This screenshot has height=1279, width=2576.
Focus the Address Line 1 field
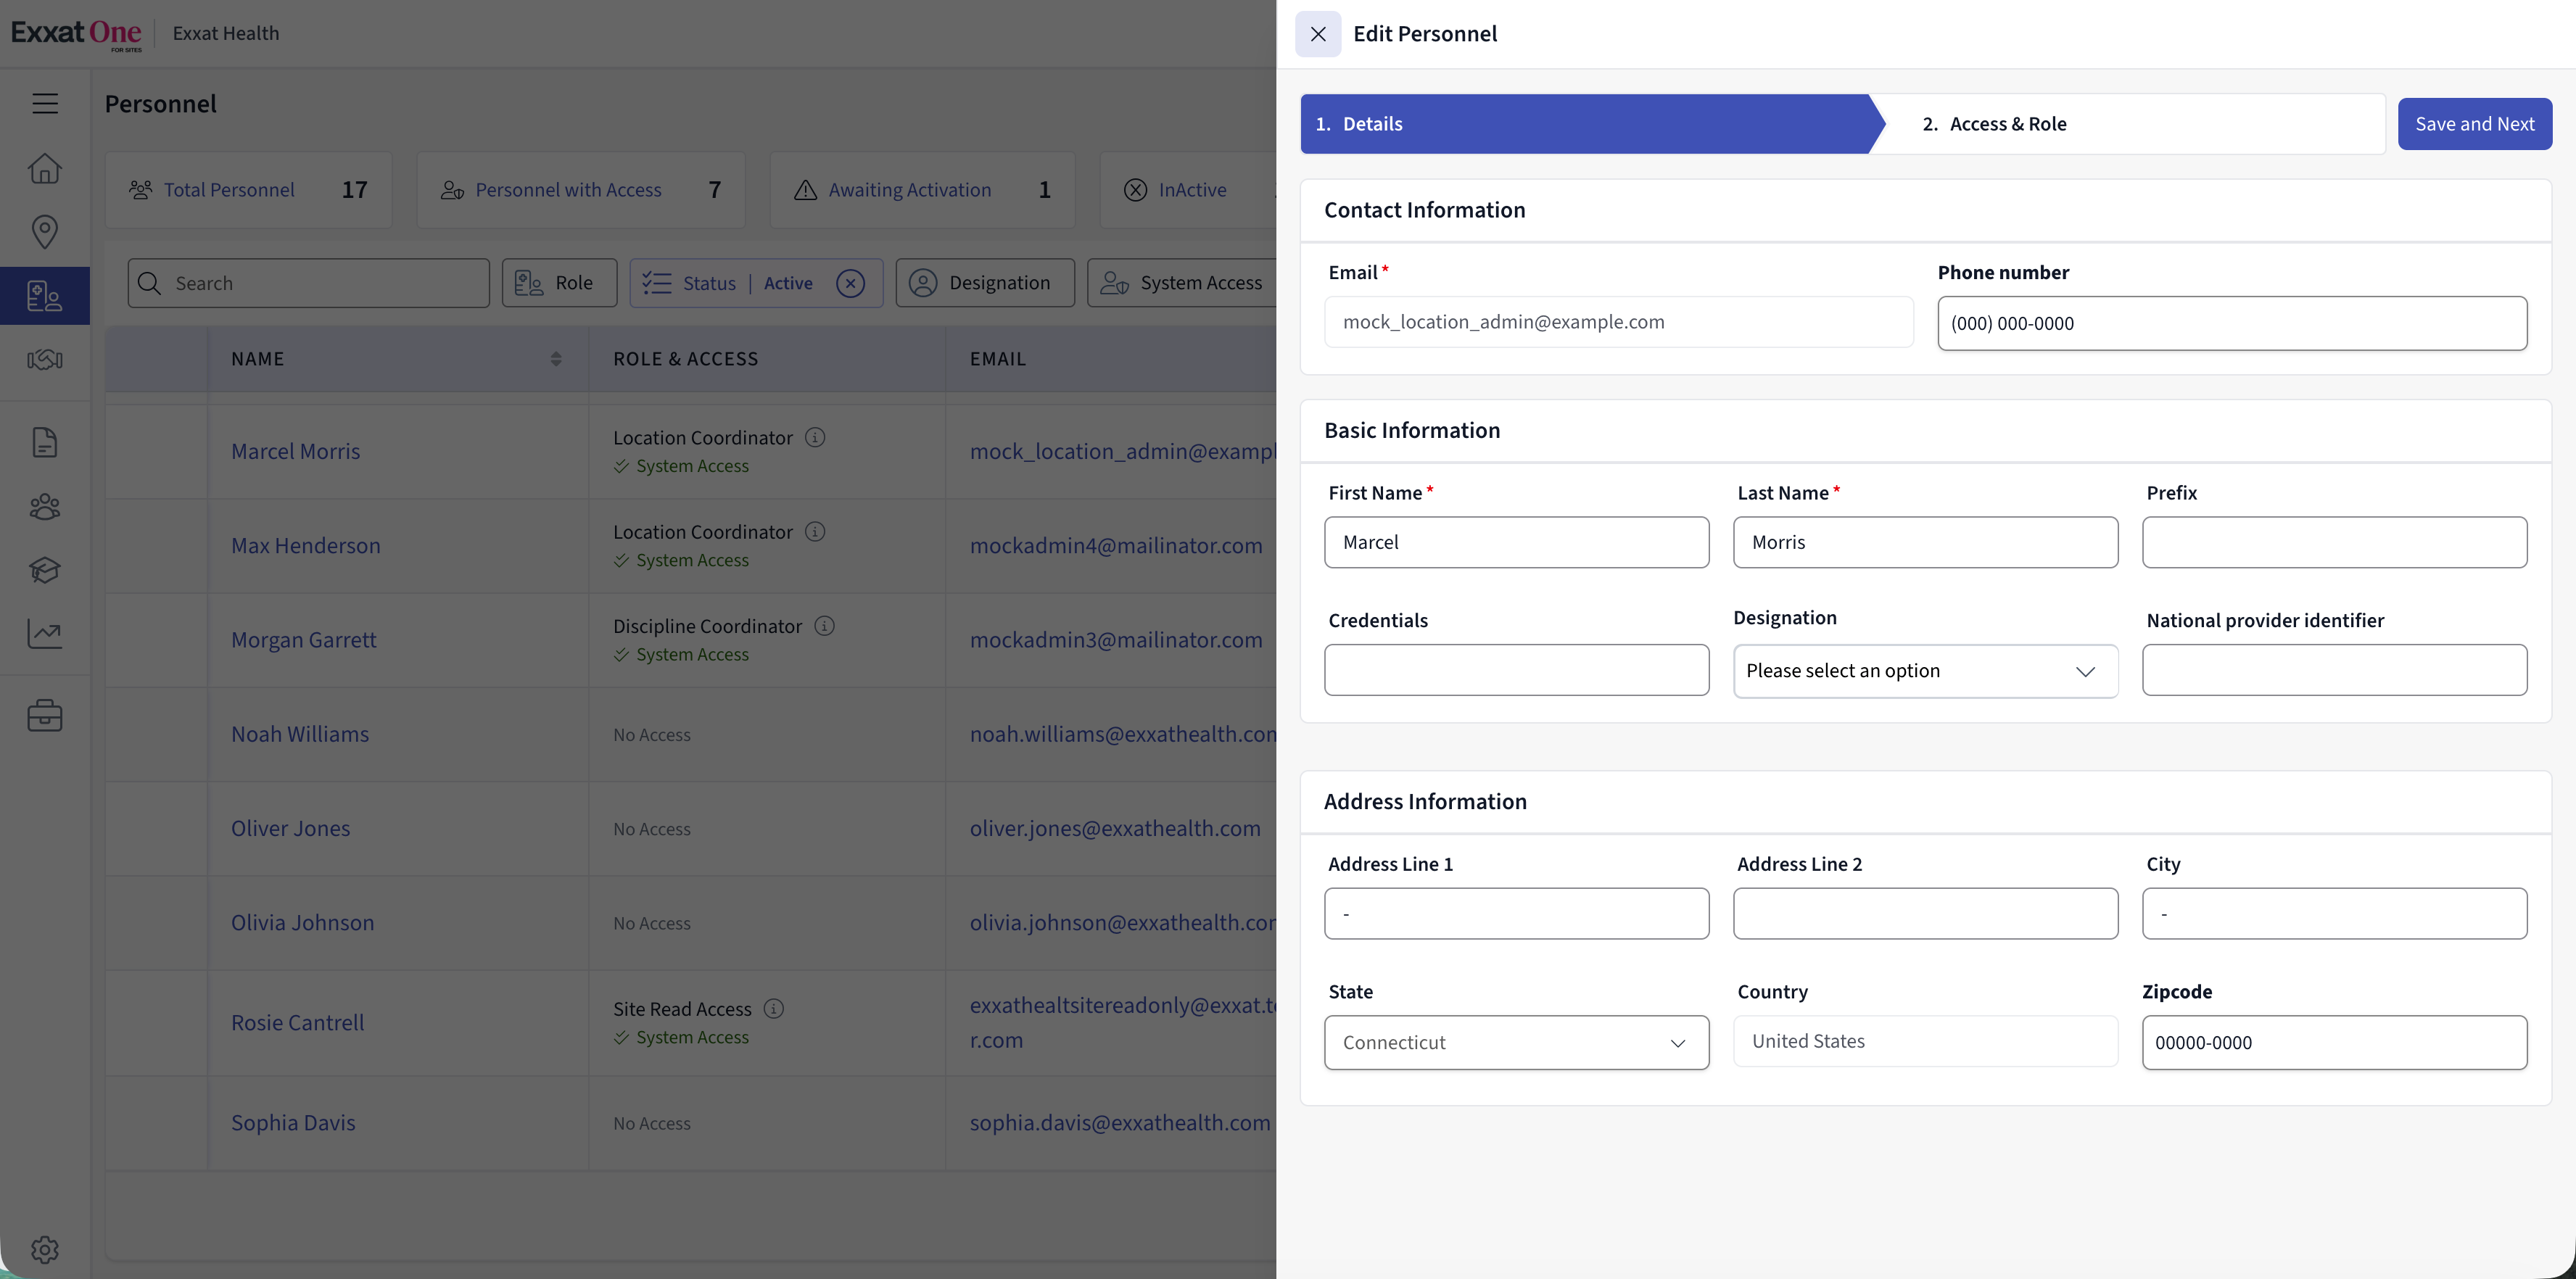tap(1516, 914)
